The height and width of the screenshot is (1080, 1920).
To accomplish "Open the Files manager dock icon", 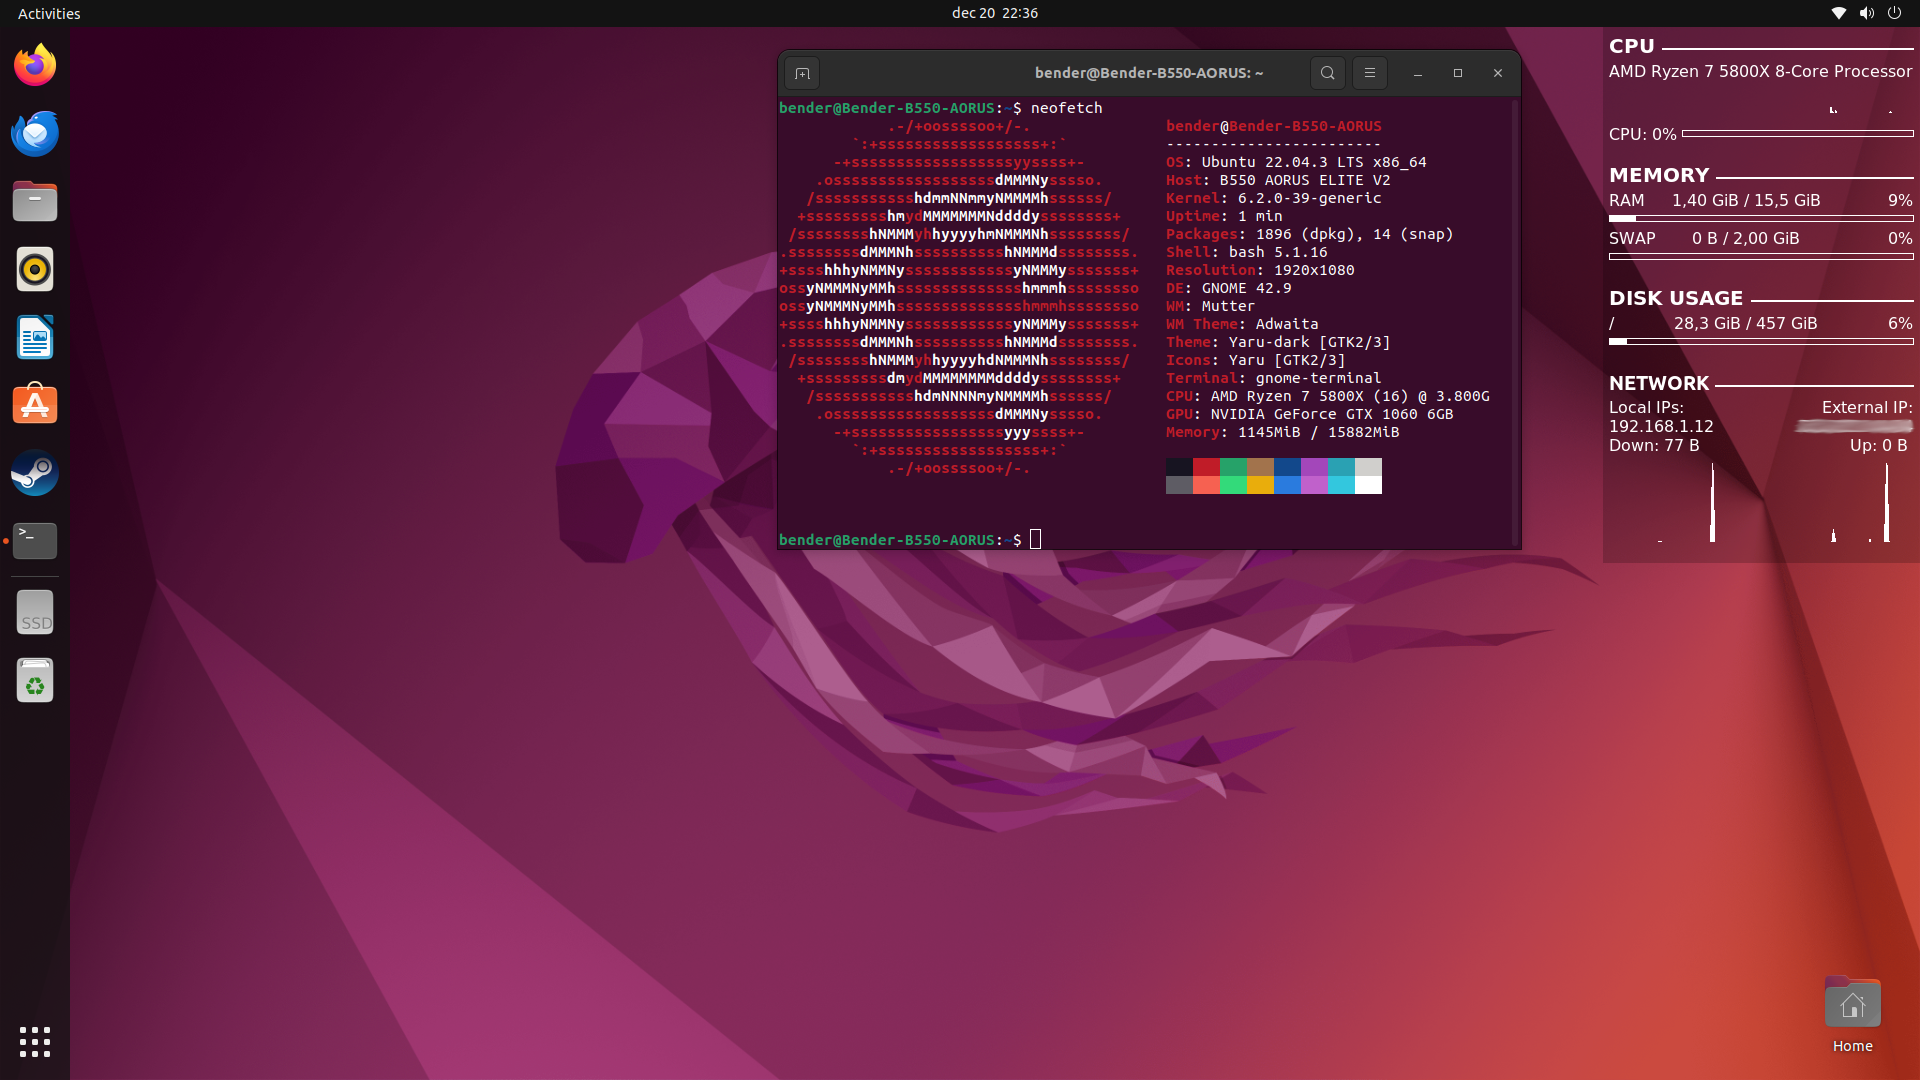I will click(x=35, y=201).
